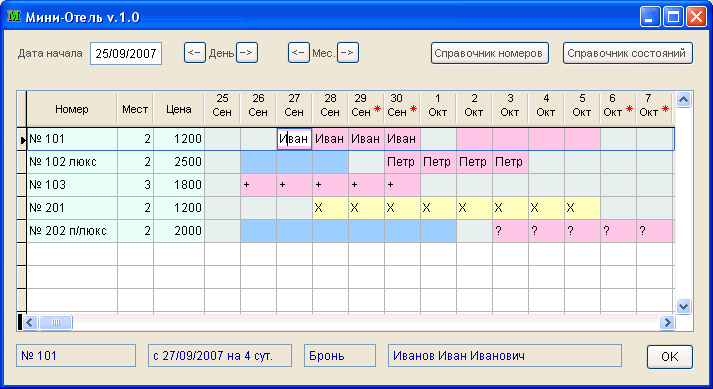Click the 'с 27/09/2007 на 4 сут.' field

coord(220,355)
